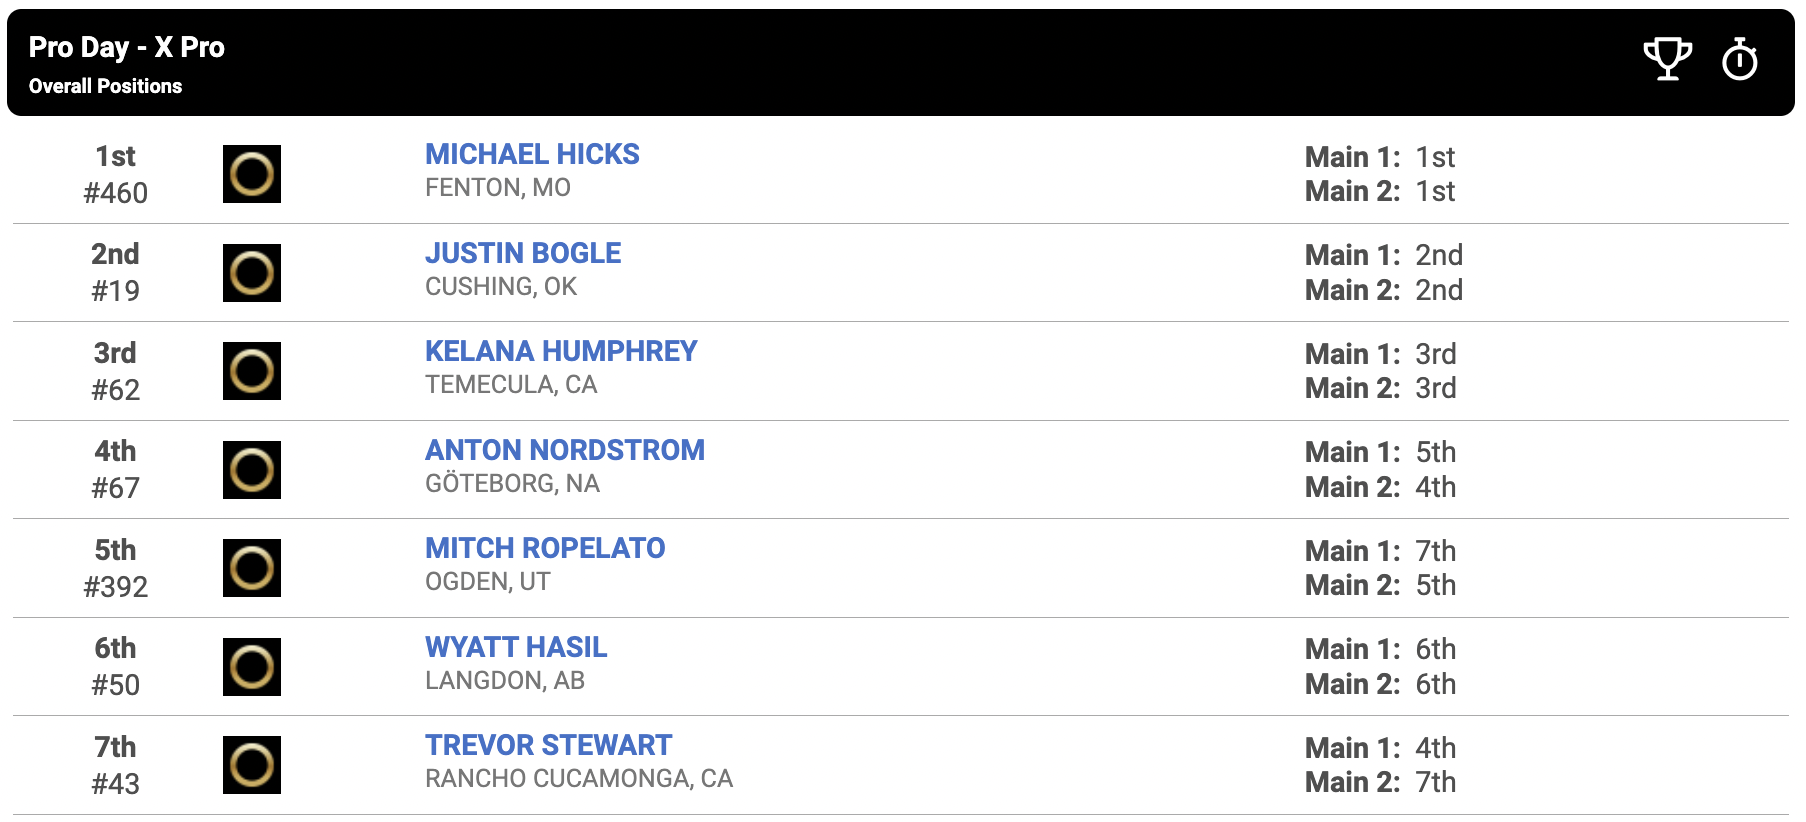Click Trevor Stewart gold ring avatar
The image size is (1806, 822).
pyautogui.click(x=252, y=765)
